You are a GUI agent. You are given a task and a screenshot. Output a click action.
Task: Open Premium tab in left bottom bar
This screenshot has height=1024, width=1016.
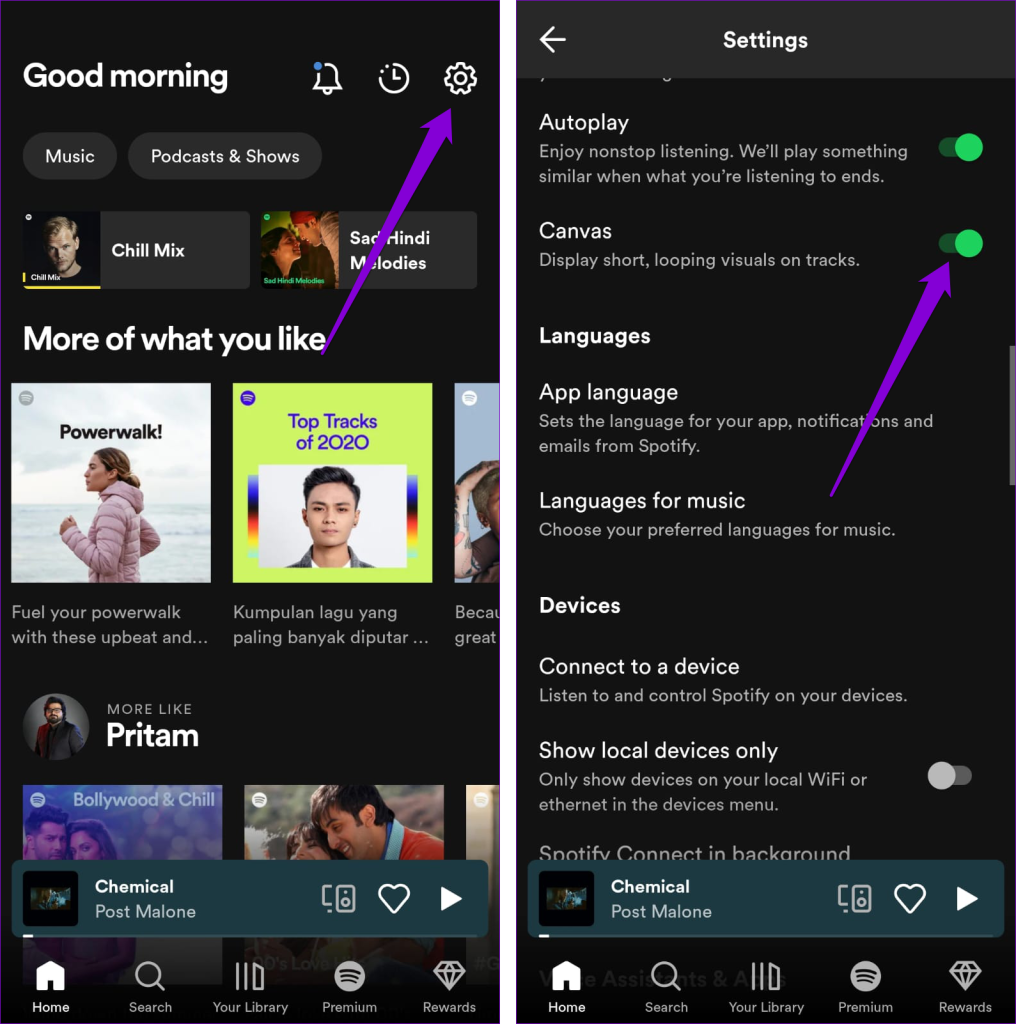[349, 987]
